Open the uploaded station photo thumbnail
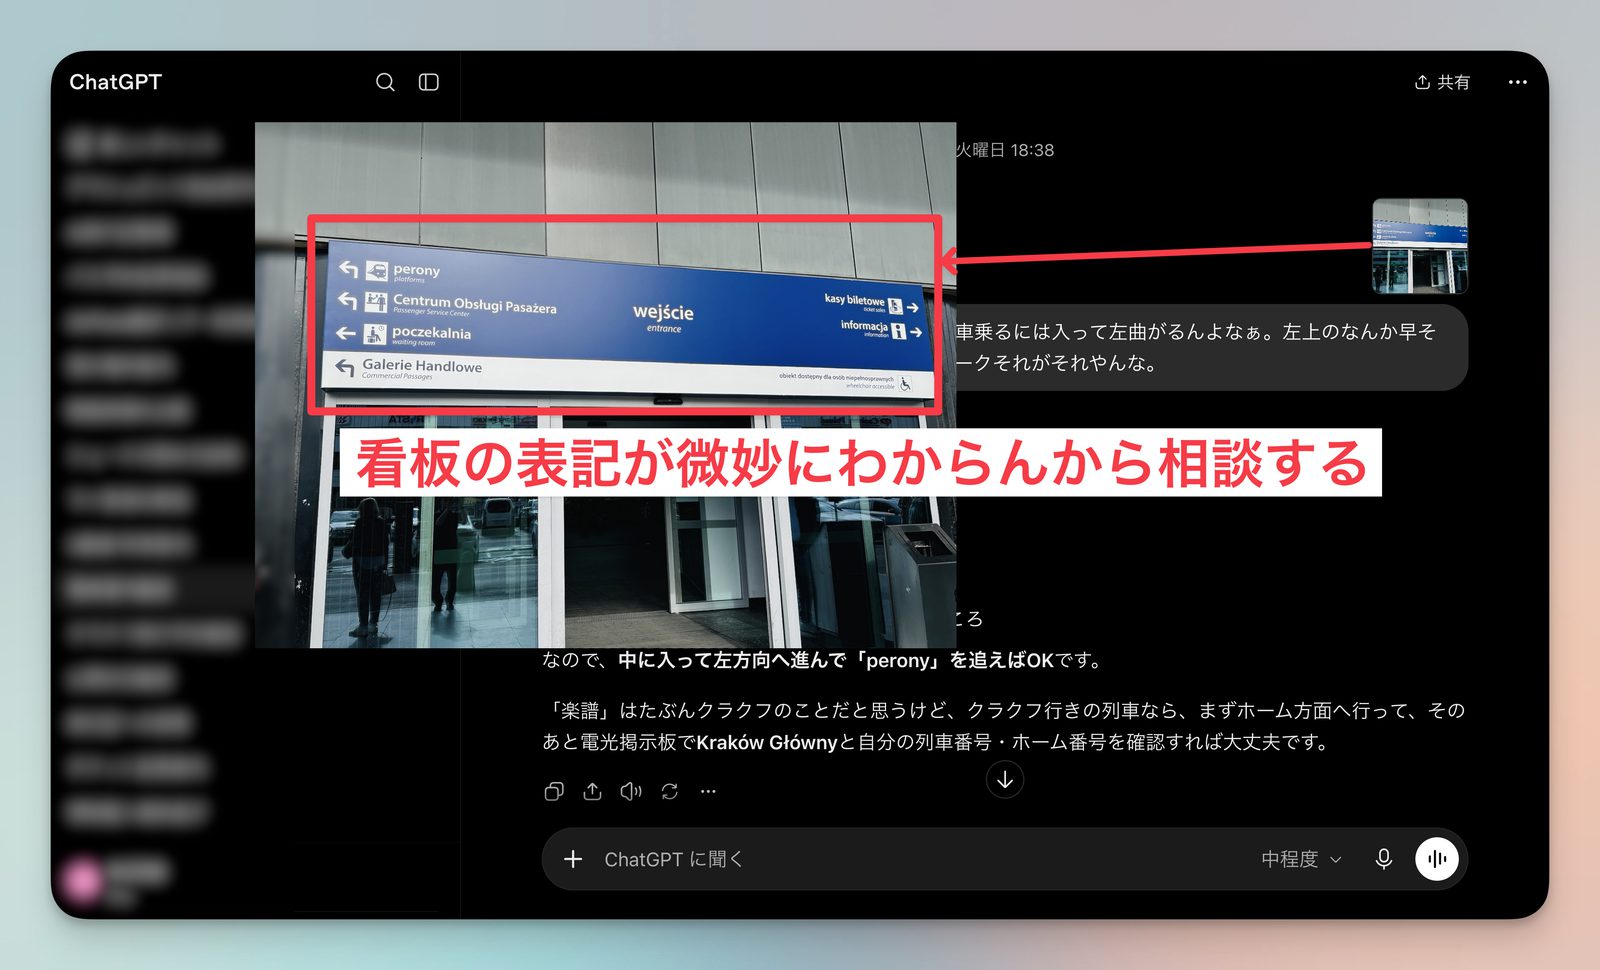Screen dimensions: 1600x970 (x=1420, y=246)
